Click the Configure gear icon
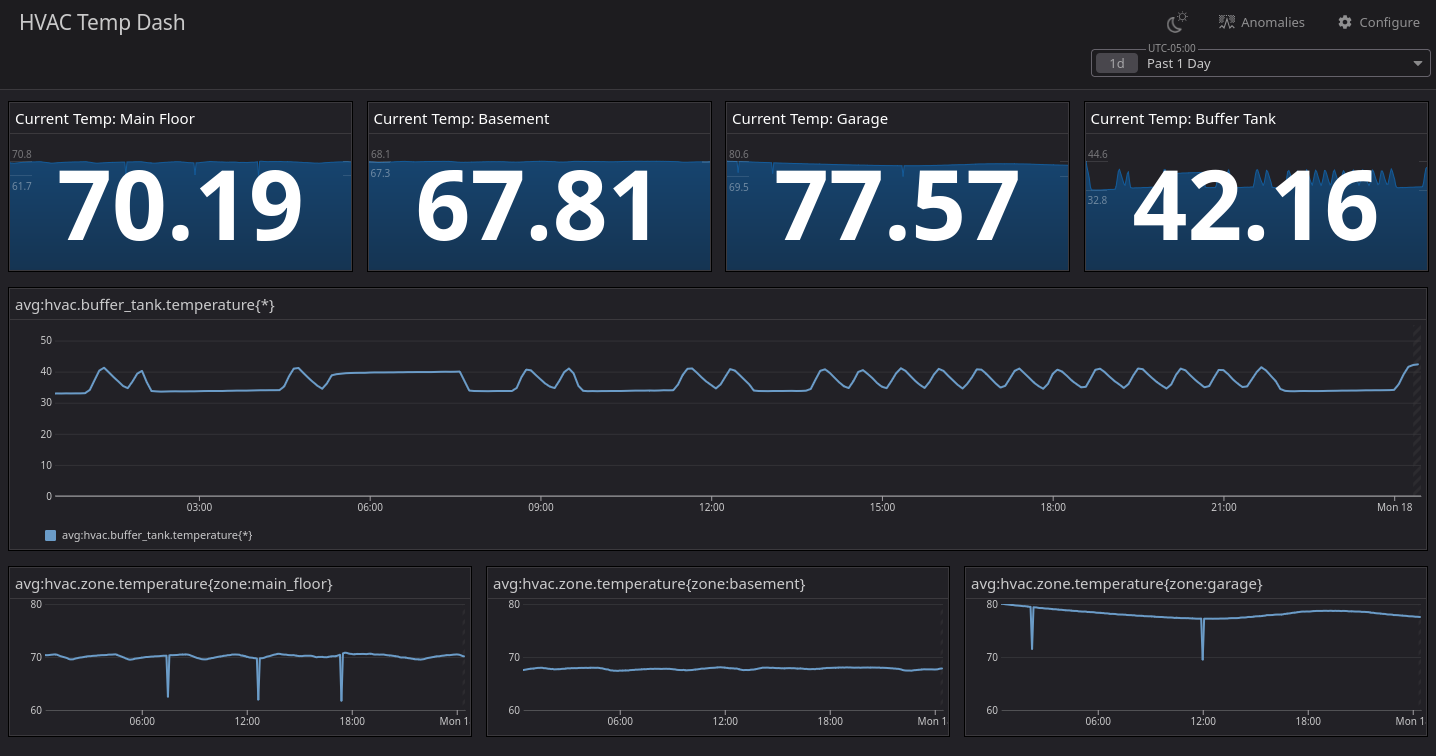 (1345, 22)
